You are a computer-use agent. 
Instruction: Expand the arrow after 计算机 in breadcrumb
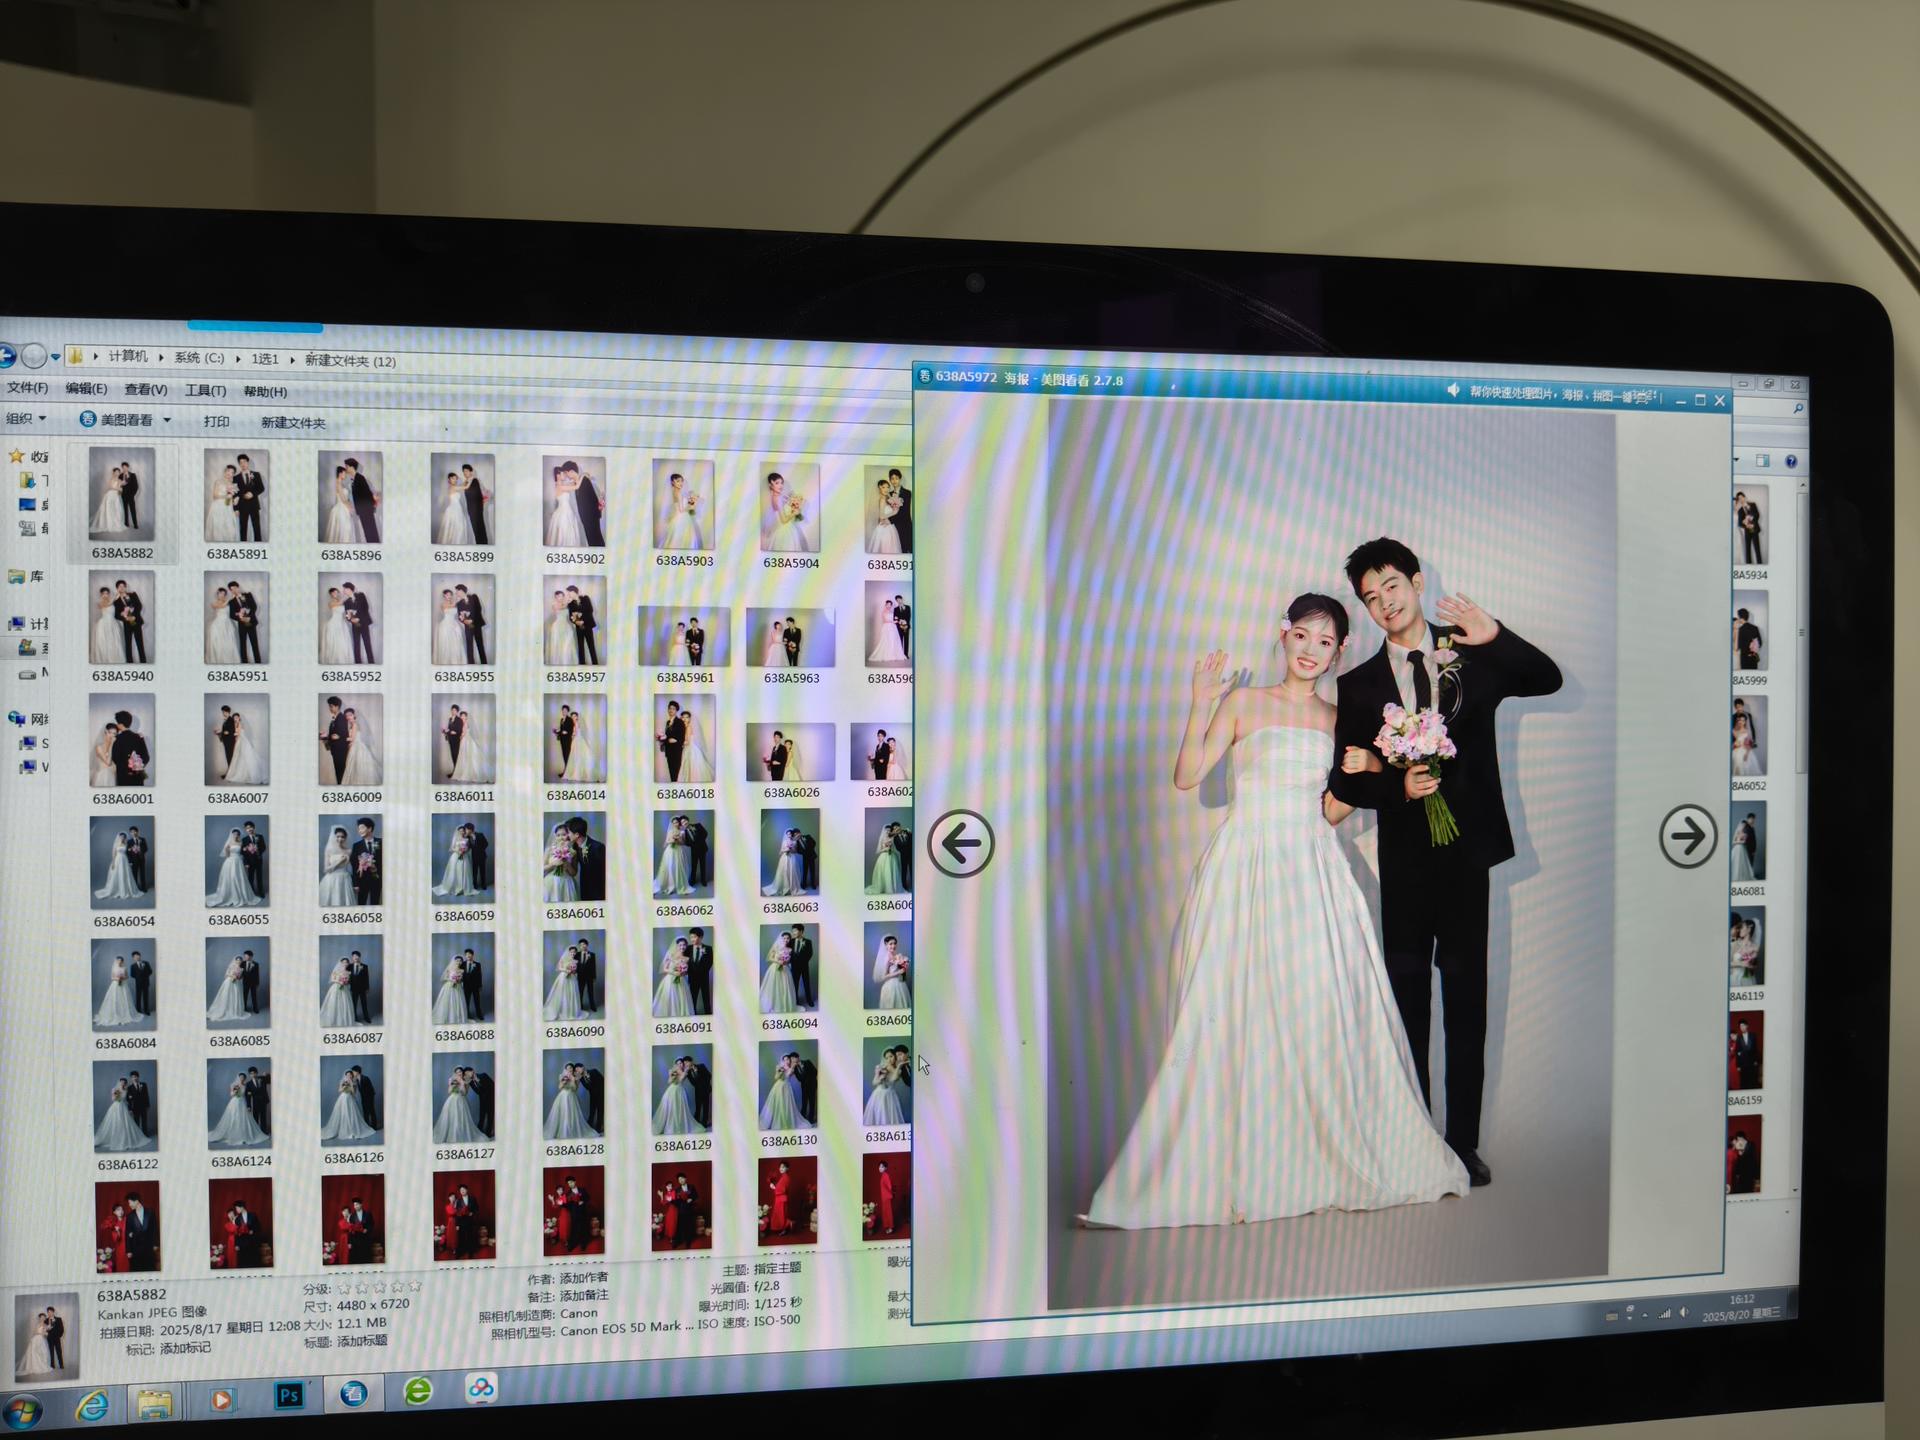tap(160, 357)
